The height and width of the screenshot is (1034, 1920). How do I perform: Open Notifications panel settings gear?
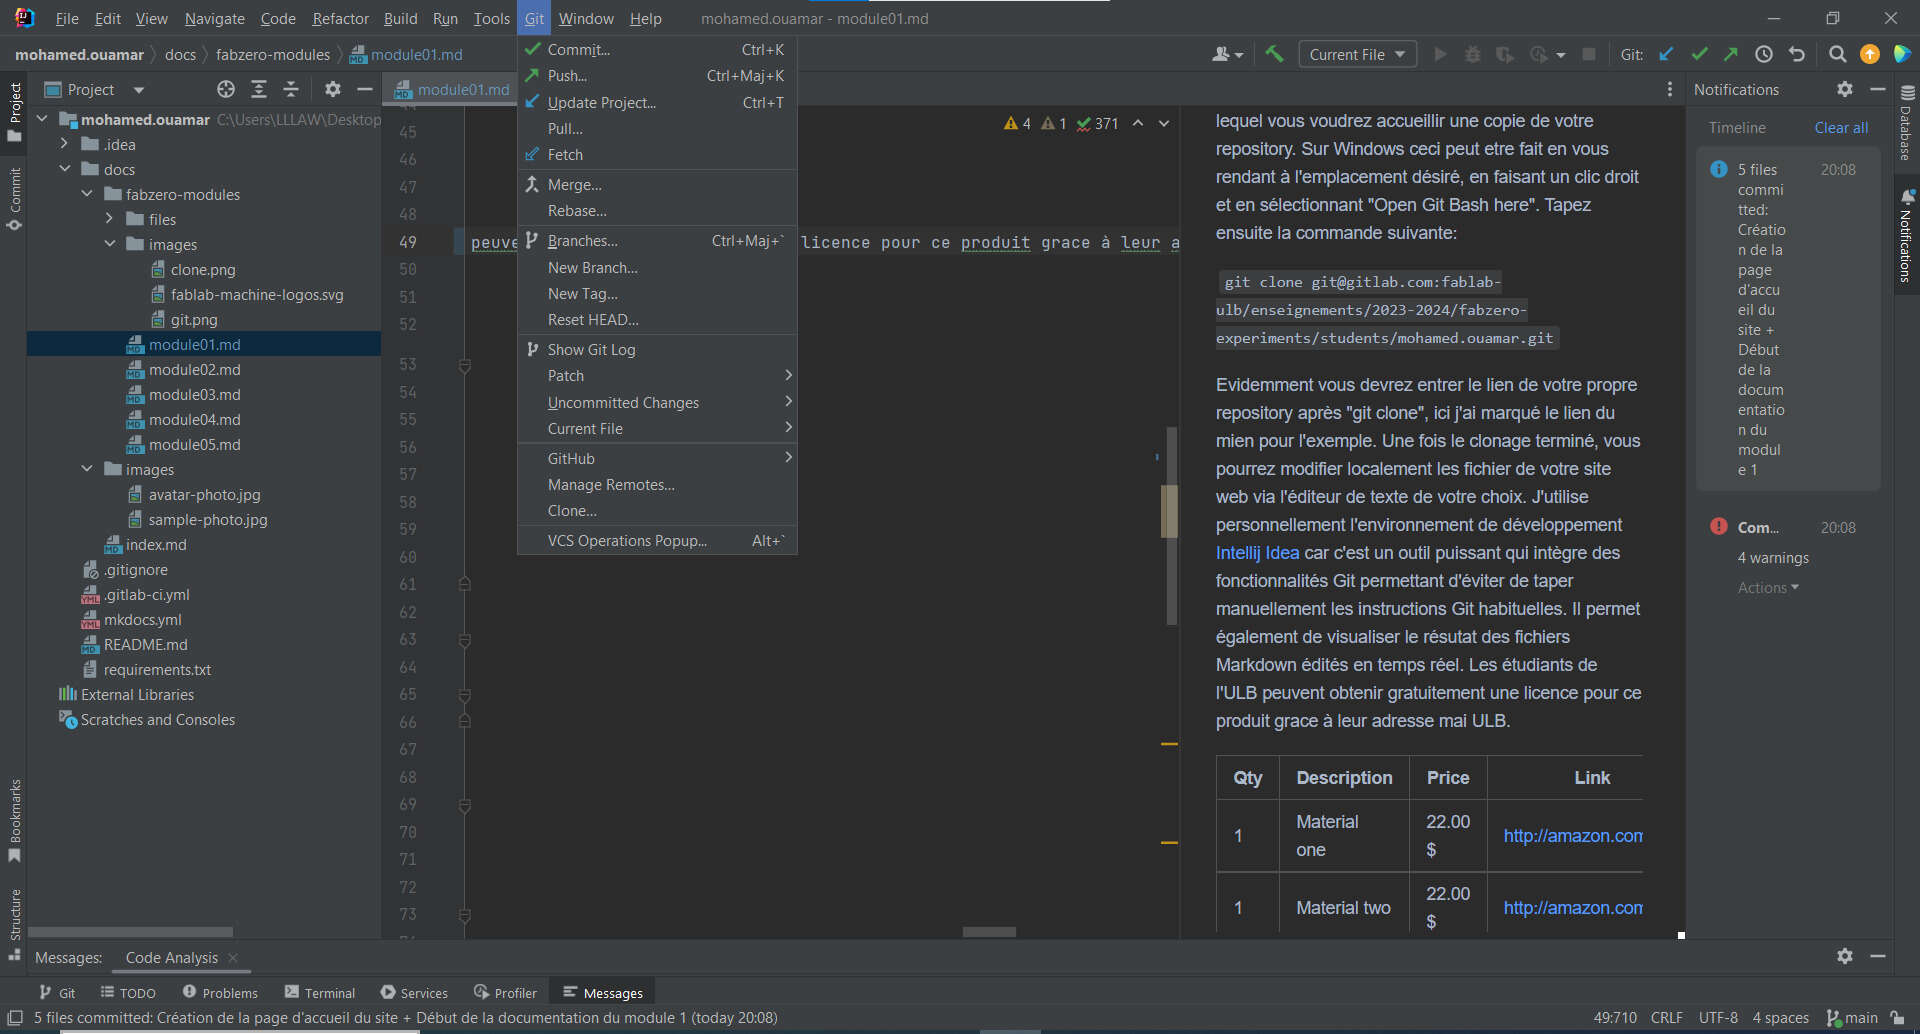point(1845,89)
